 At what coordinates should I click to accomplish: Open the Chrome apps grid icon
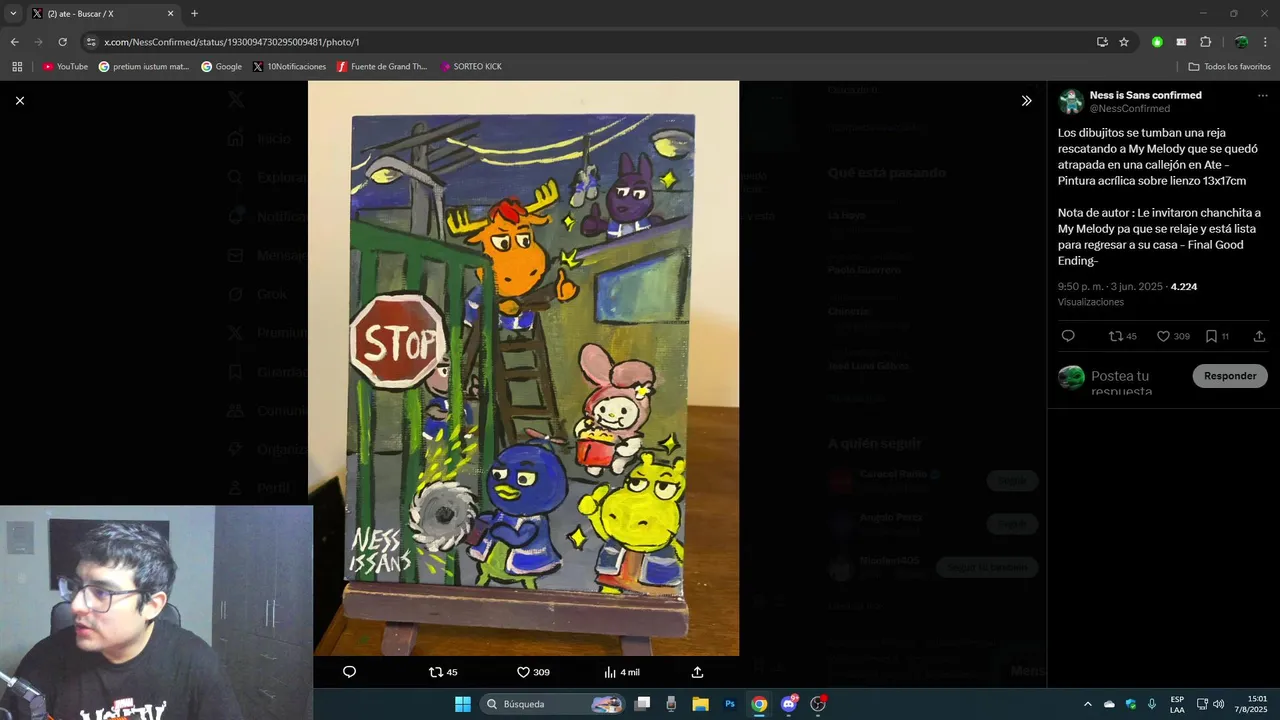pyautogui.click(x=17, y=67)
